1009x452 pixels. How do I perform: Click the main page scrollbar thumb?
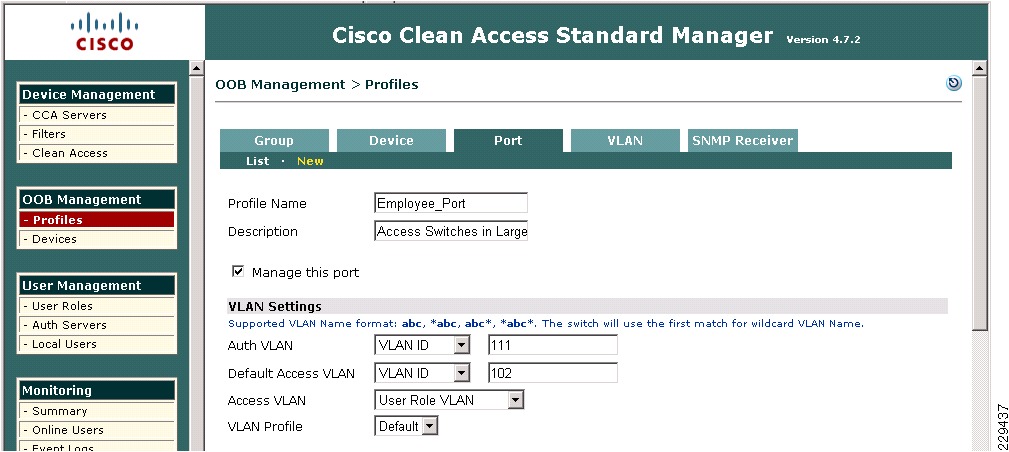click(979, 203)
